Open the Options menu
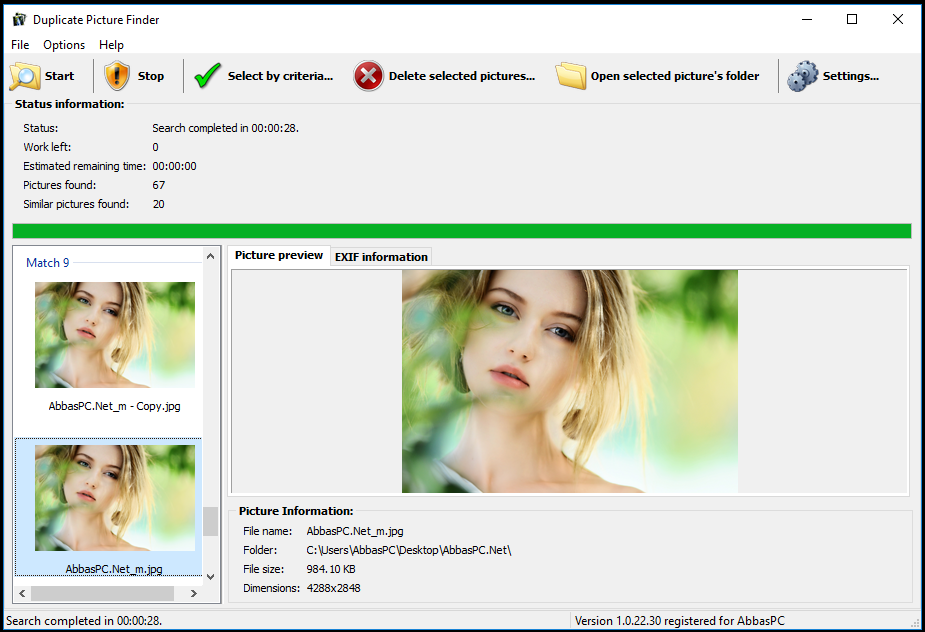This screenshot has height=632, width=925. pos(64,45)
